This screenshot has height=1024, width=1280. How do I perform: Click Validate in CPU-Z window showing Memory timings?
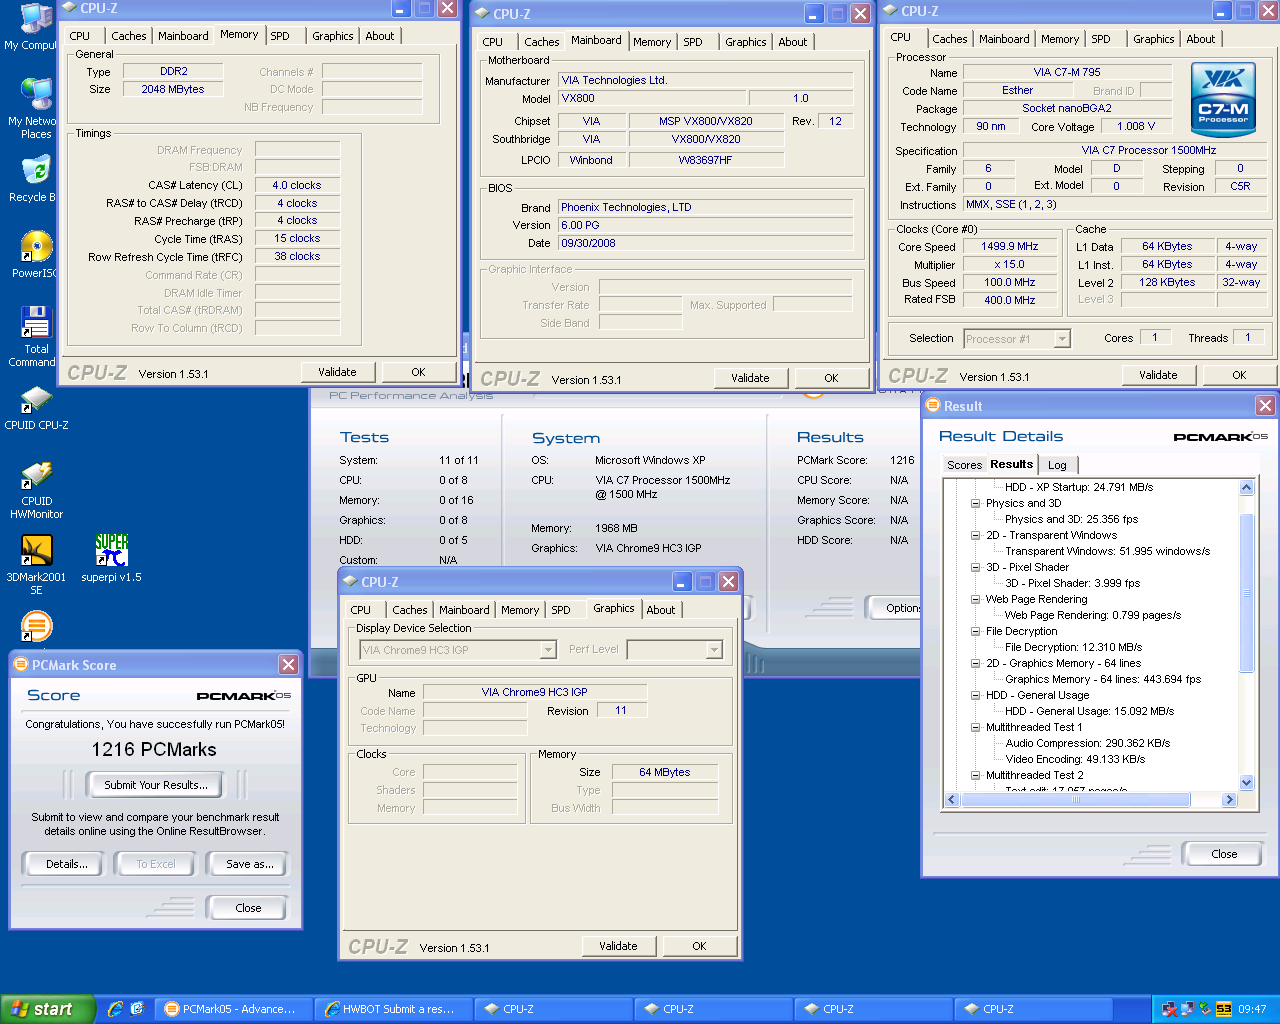pyautogui.click(x=337, y=372)
